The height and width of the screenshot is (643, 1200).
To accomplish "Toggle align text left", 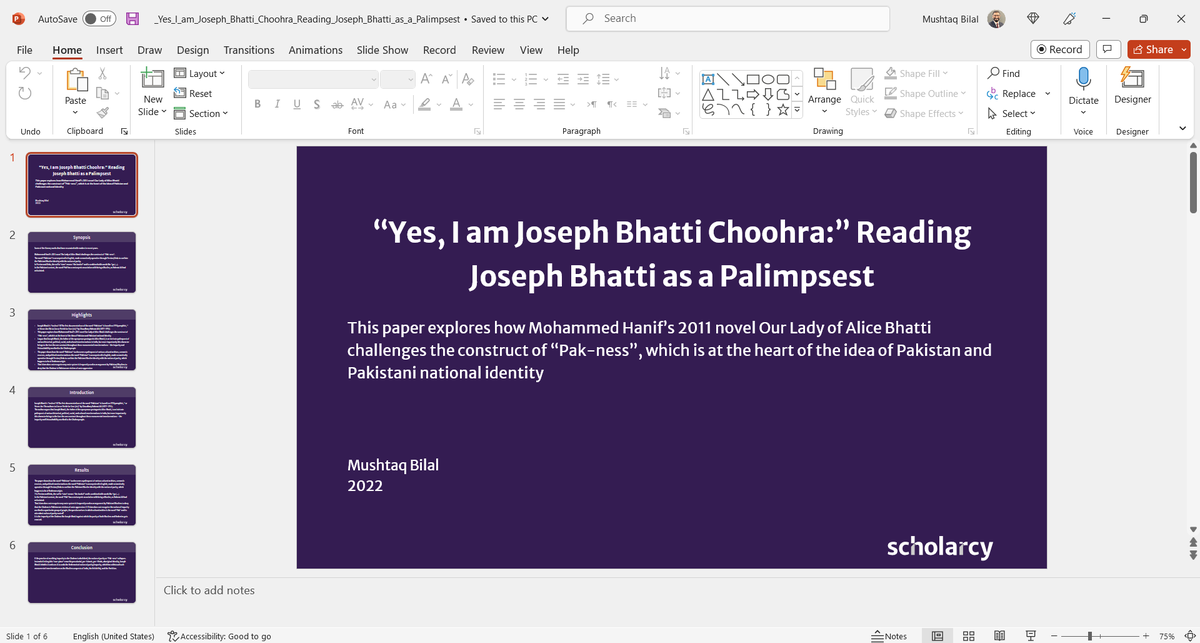I will (499, 104).
